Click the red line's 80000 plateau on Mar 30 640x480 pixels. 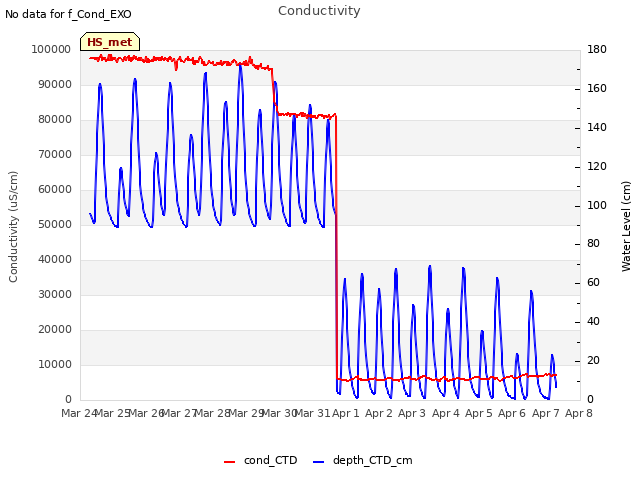(306, 116)
